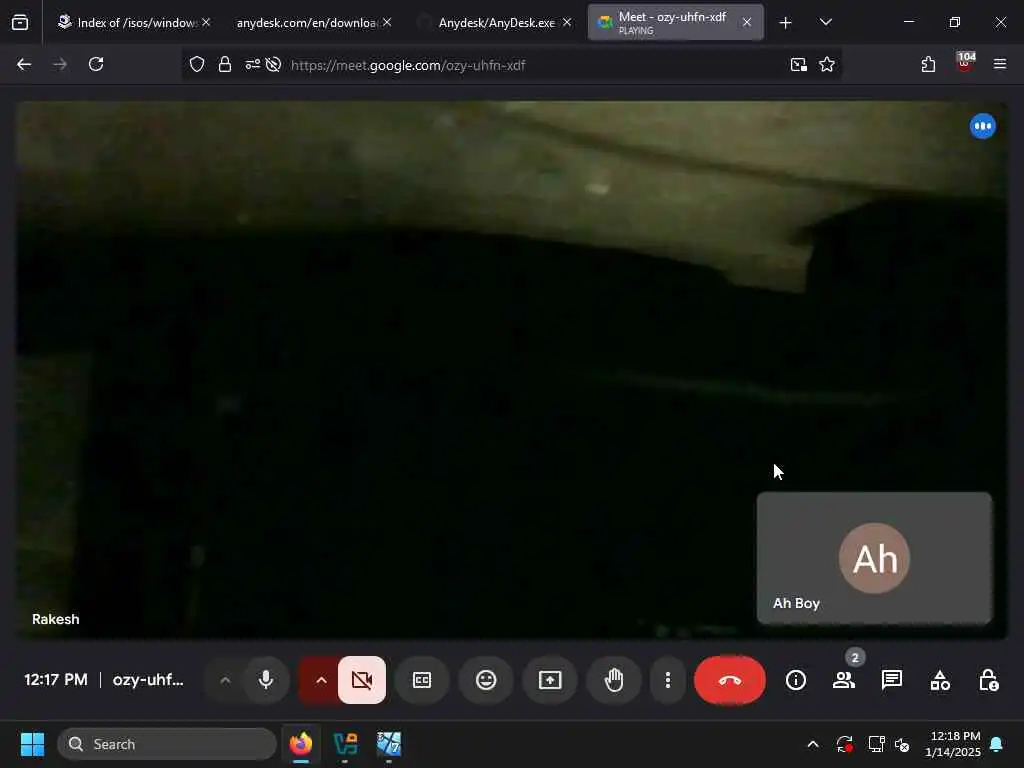Open network status tray icon
The height and width of the screenshot is (768, 1024).
[875, 744]
